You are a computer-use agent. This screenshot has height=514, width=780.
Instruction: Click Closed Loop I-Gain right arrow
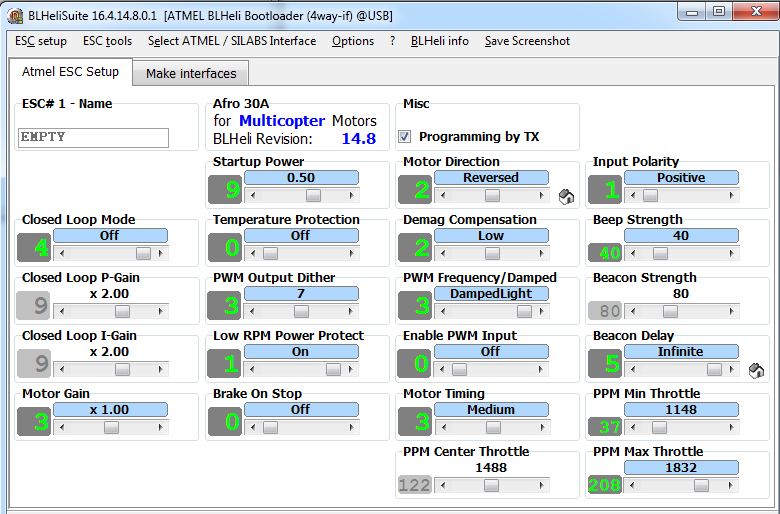tap(161, 370)
